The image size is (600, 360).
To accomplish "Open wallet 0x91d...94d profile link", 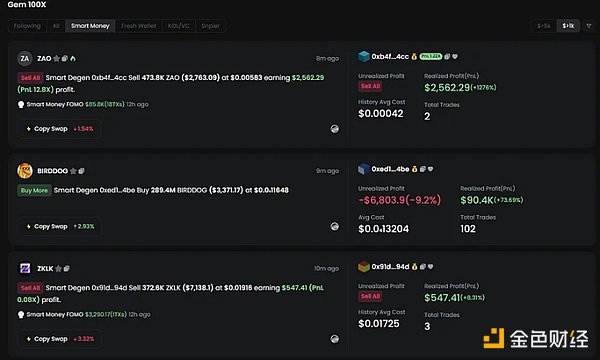I will pos(390,267).
